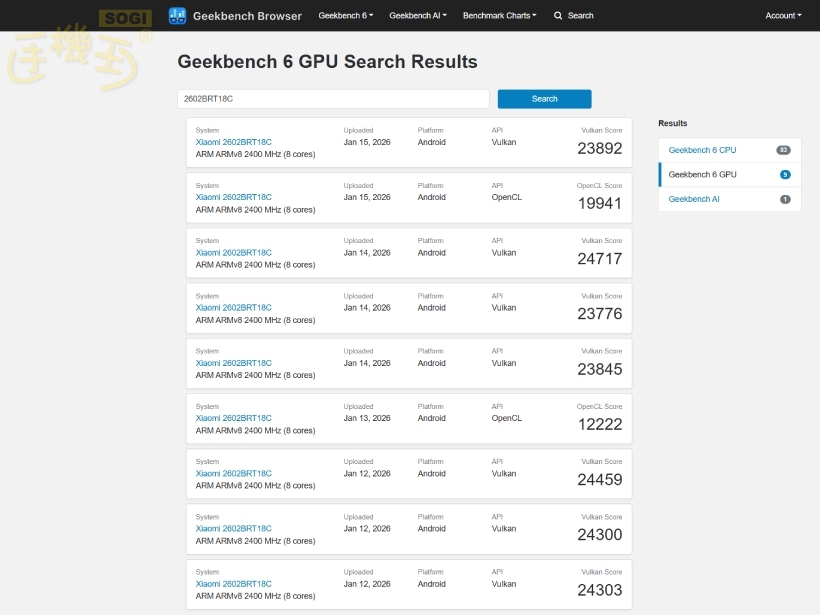Expand the Account menu
Screen dimensions: 820x615
(x=783, y=16)
